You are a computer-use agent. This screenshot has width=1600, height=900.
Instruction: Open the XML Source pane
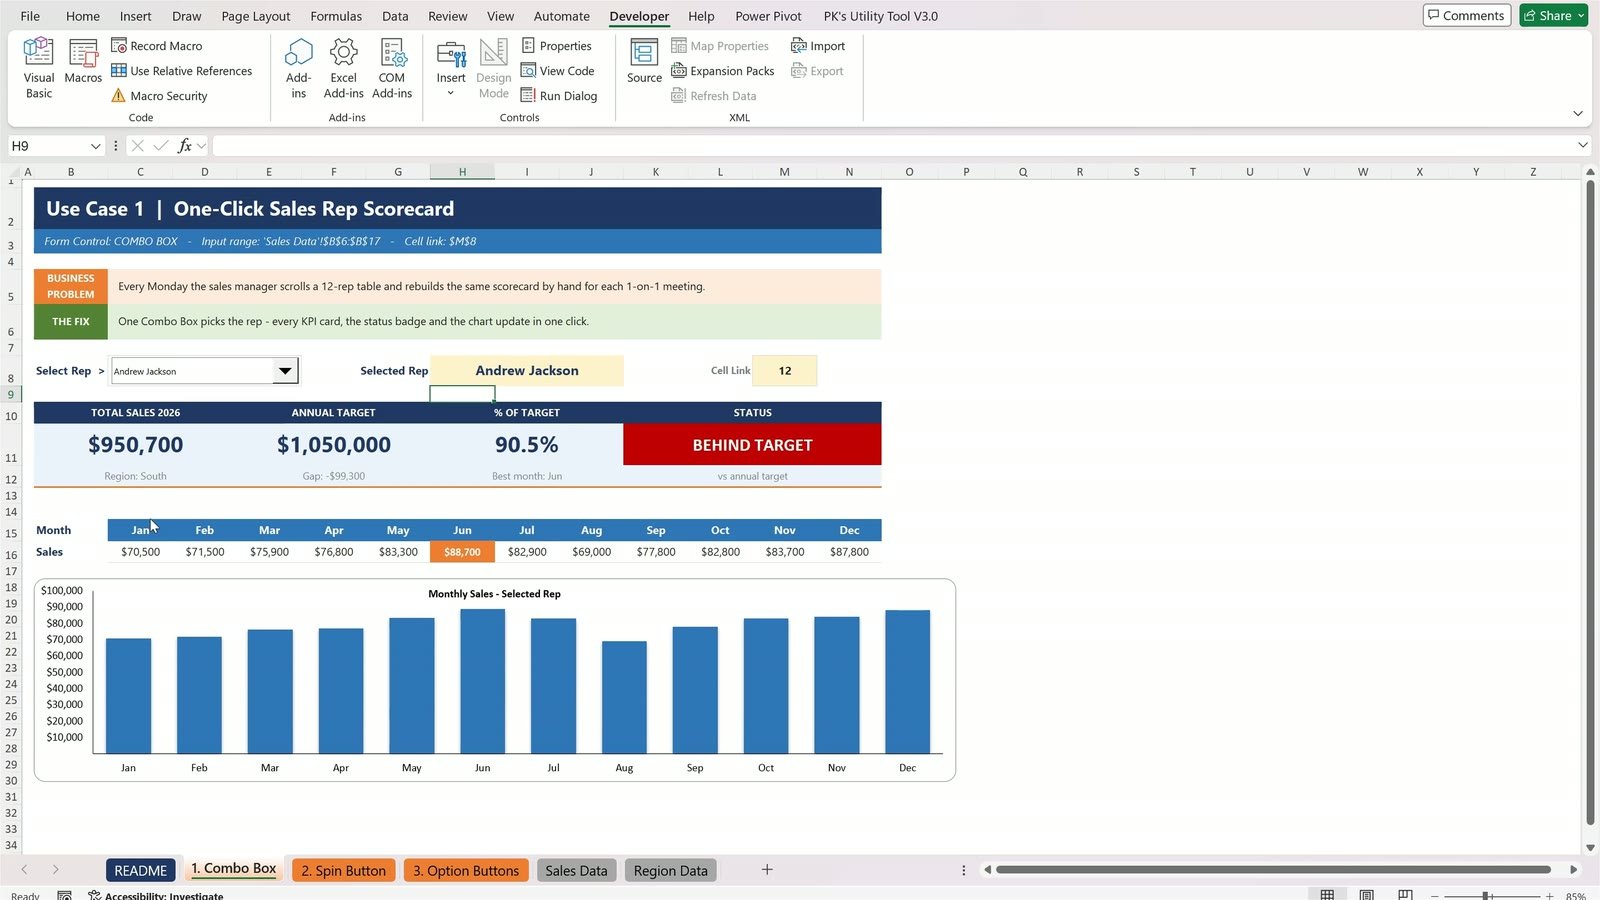point(644,62)
